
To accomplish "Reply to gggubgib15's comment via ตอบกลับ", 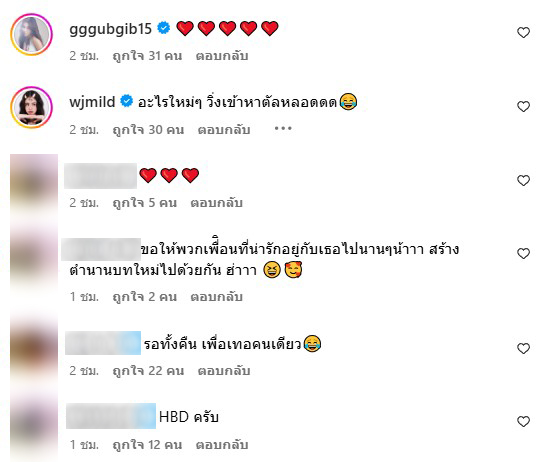I will click(222, 56).
